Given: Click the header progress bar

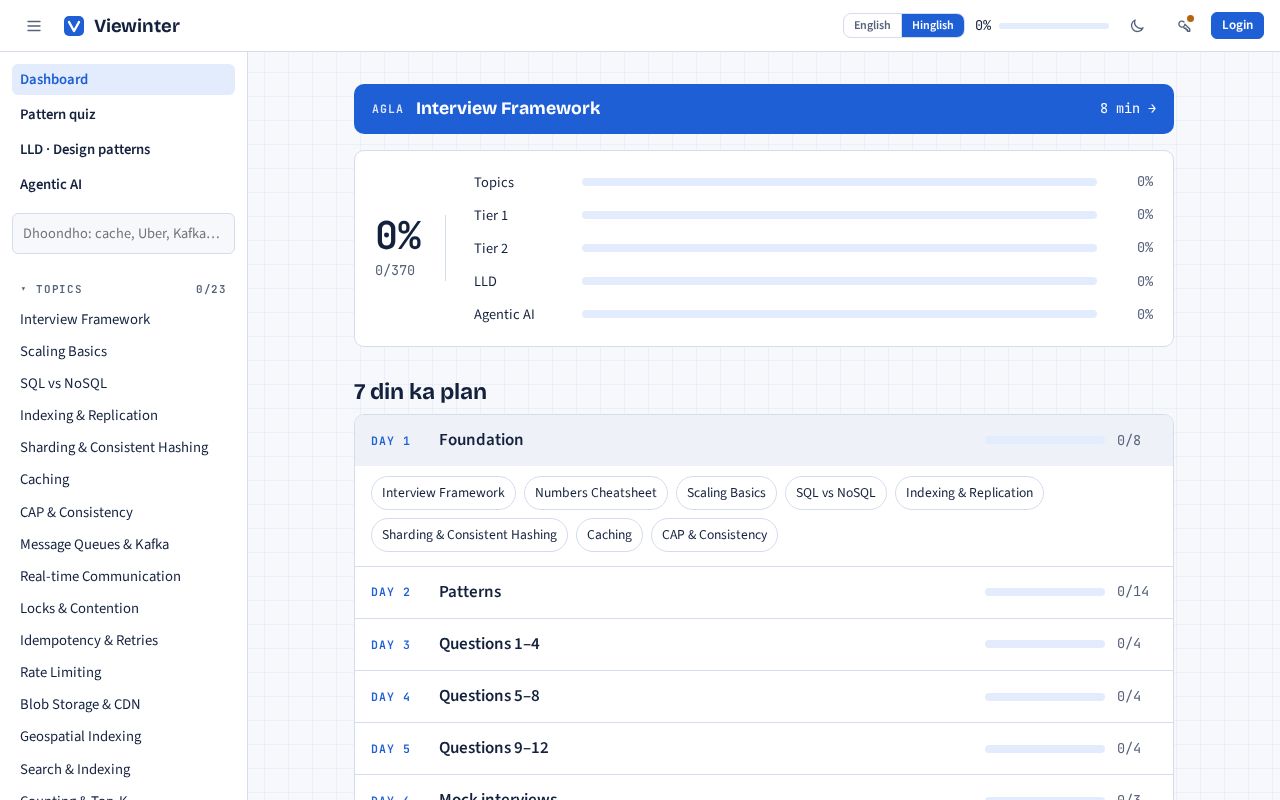Looking at the screenshot, I should (x=1054, y=26).
